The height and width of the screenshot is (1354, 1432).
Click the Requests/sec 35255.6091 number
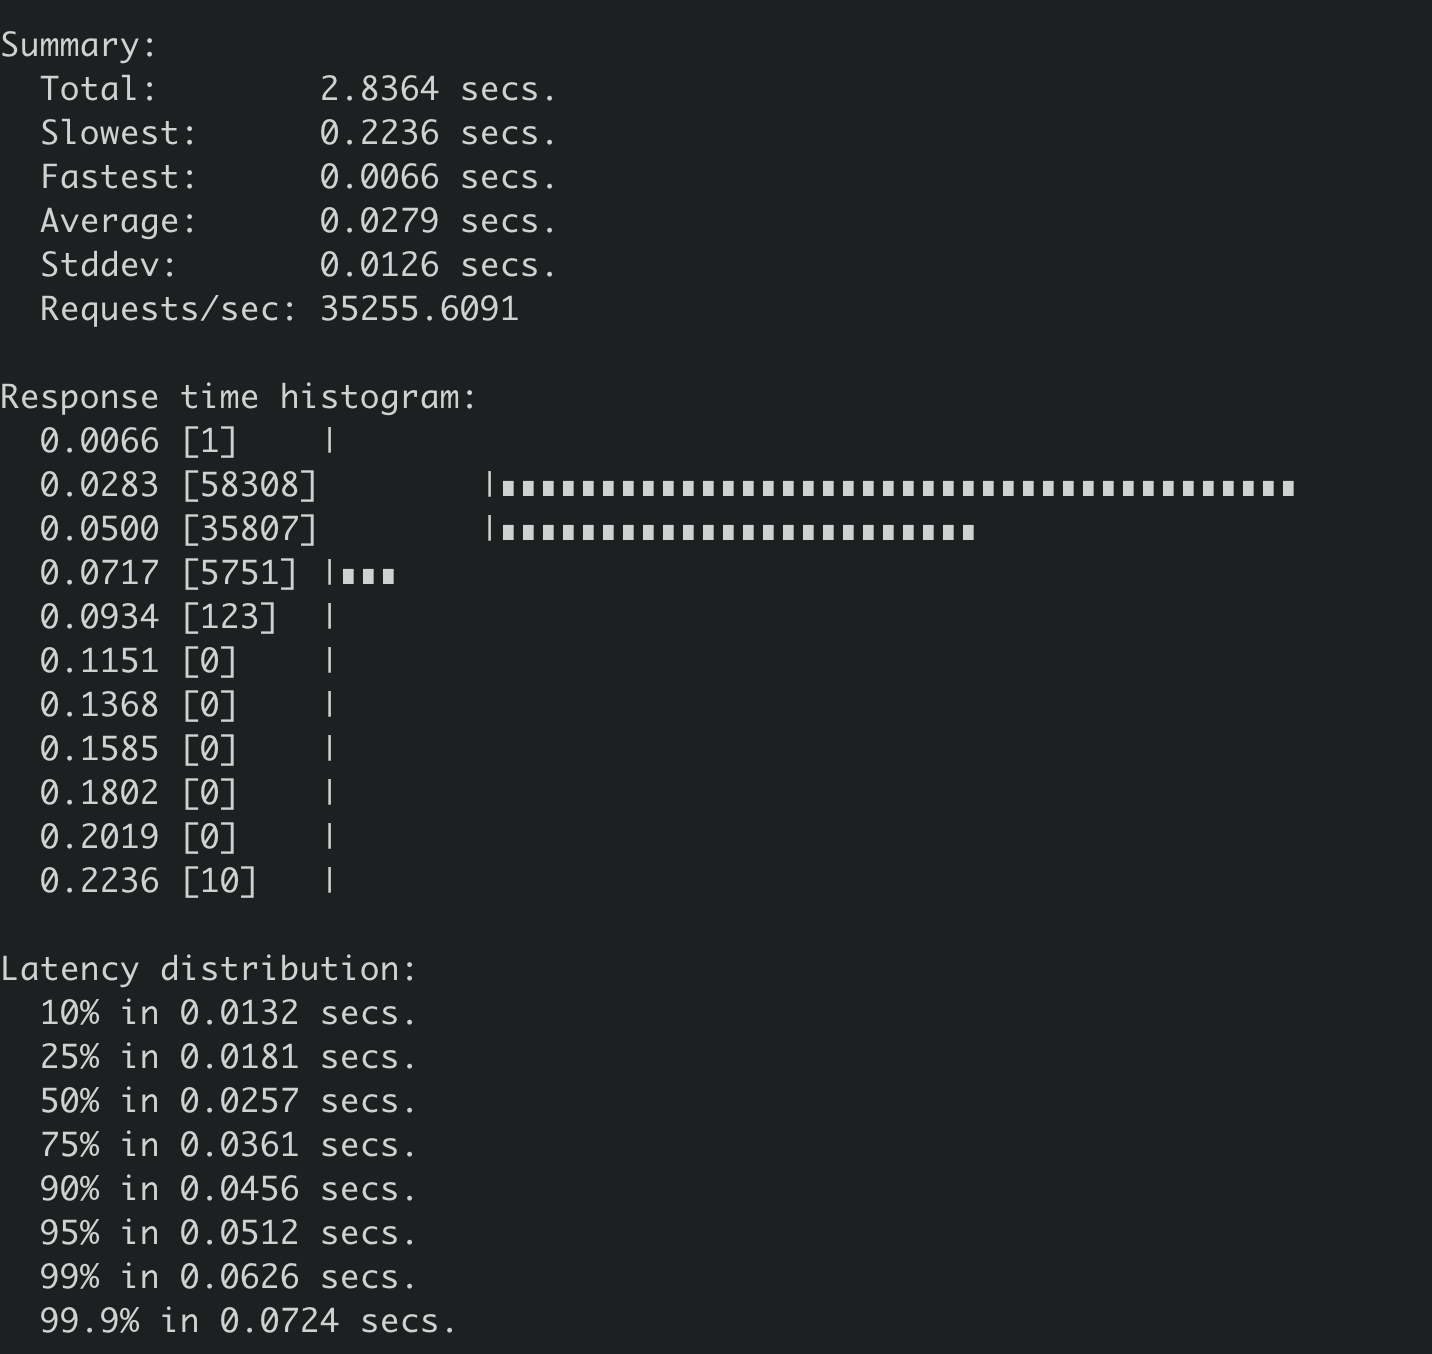click(419, 309)
